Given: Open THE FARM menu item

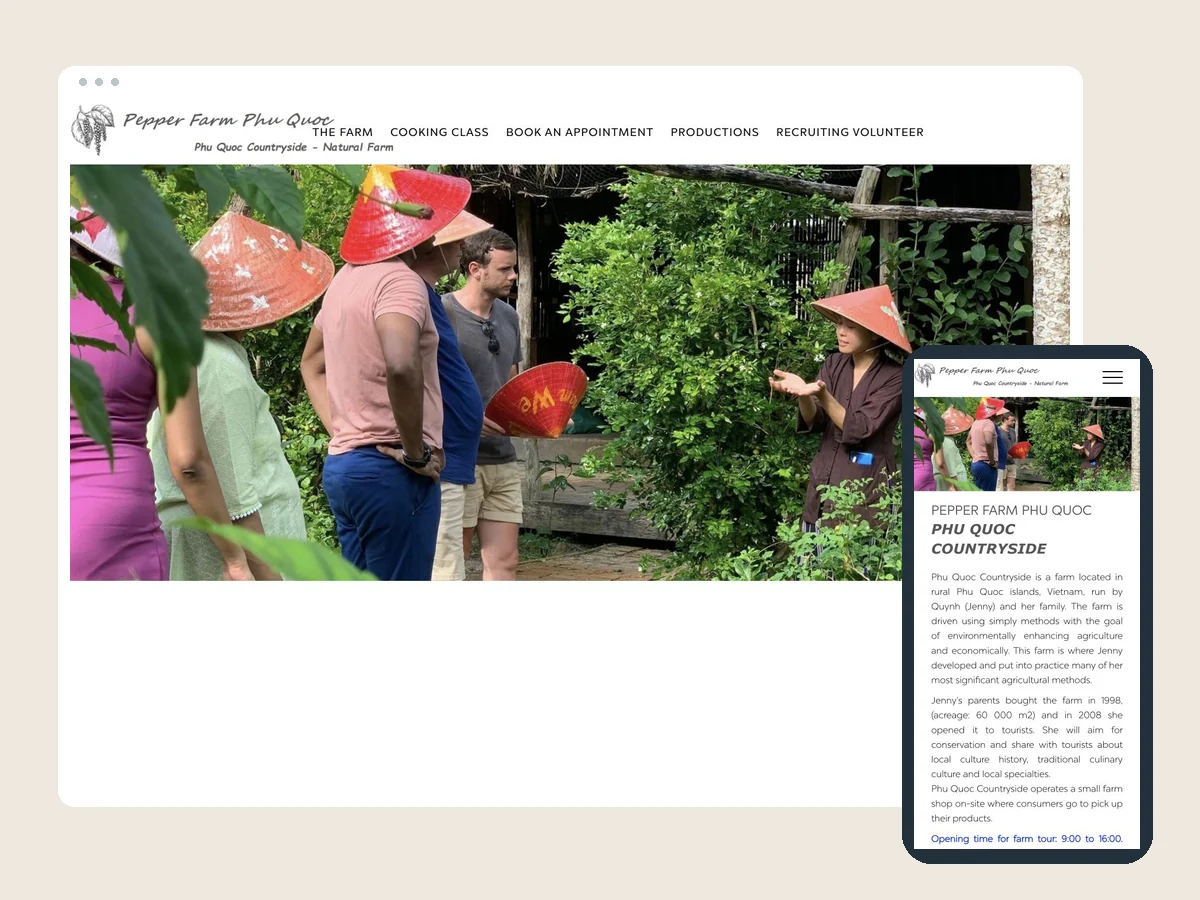Looking at the screenshot, I should (x=343, y=132).
